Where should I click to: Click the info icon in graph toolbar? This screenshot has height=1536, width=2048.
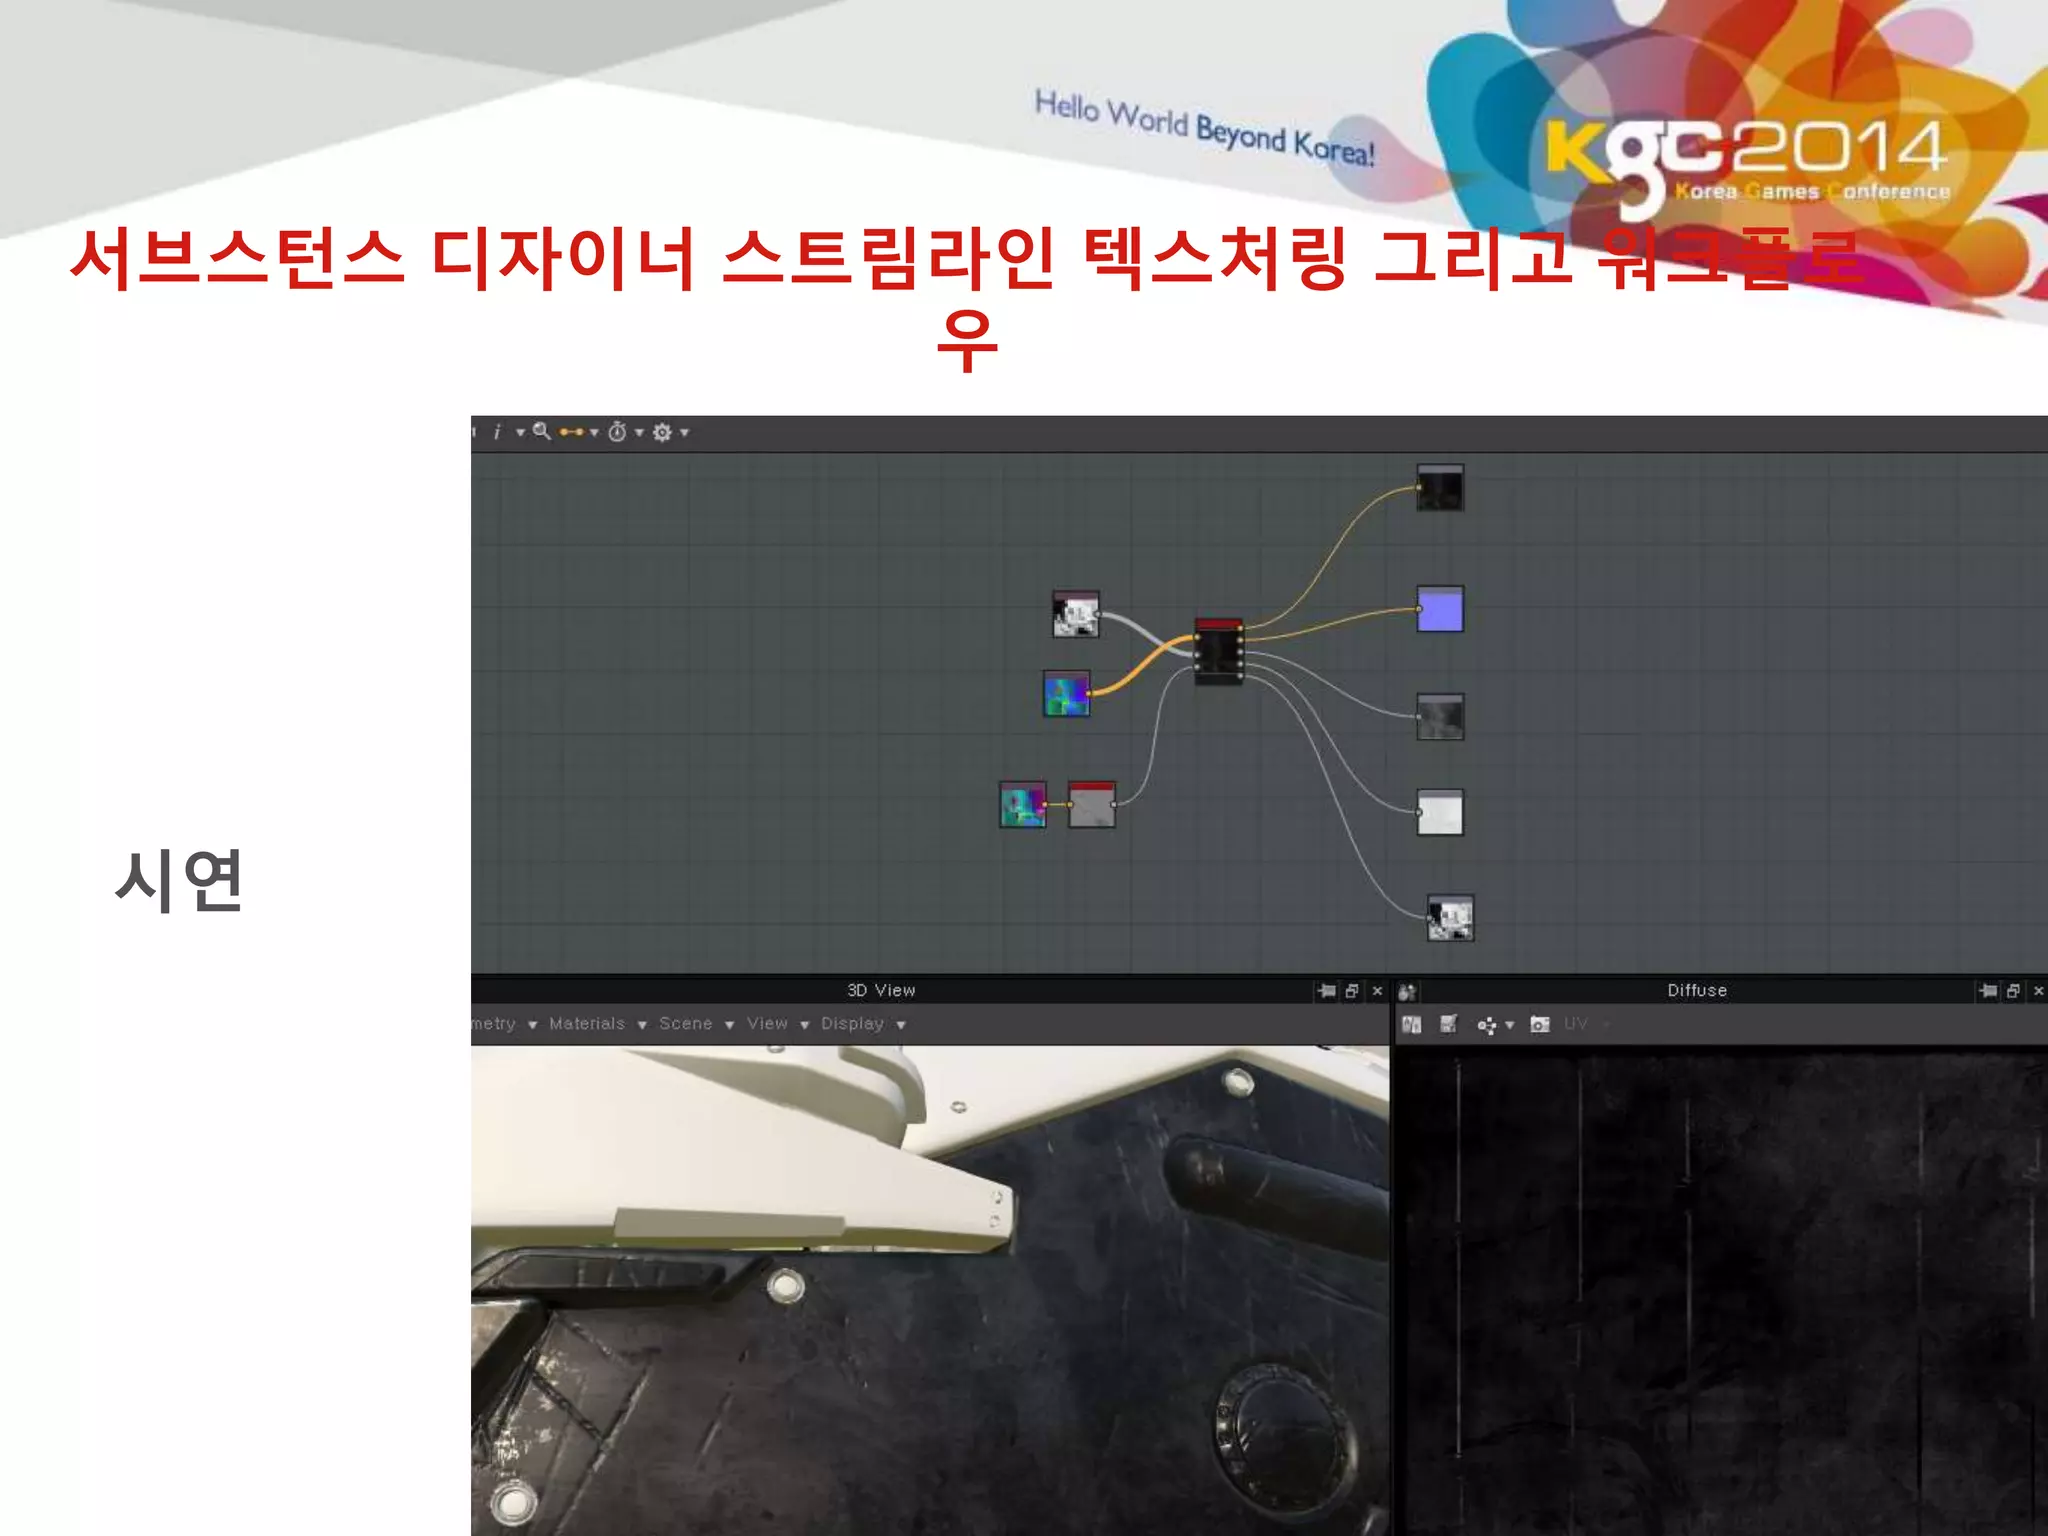tap(497, 432)
